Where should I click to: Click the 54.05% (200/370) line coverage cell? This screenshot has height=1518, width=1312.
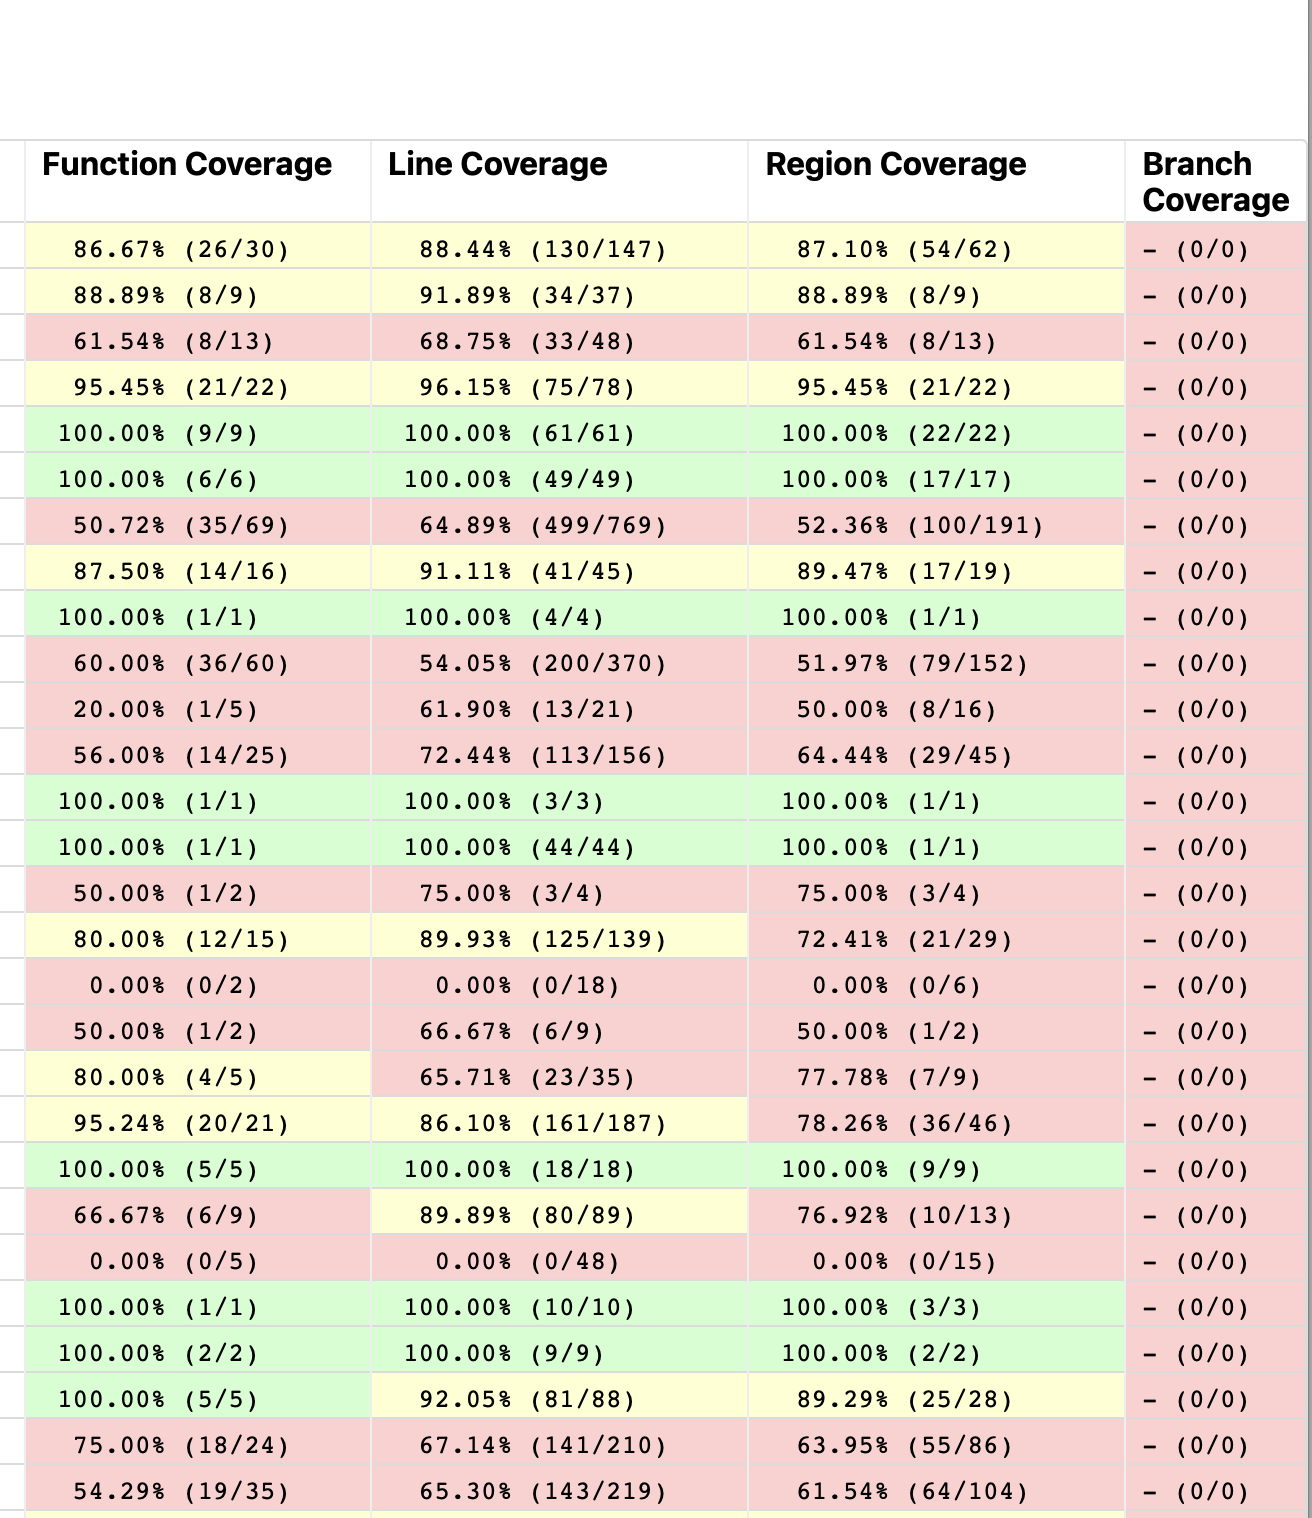[x=543, y=663]
